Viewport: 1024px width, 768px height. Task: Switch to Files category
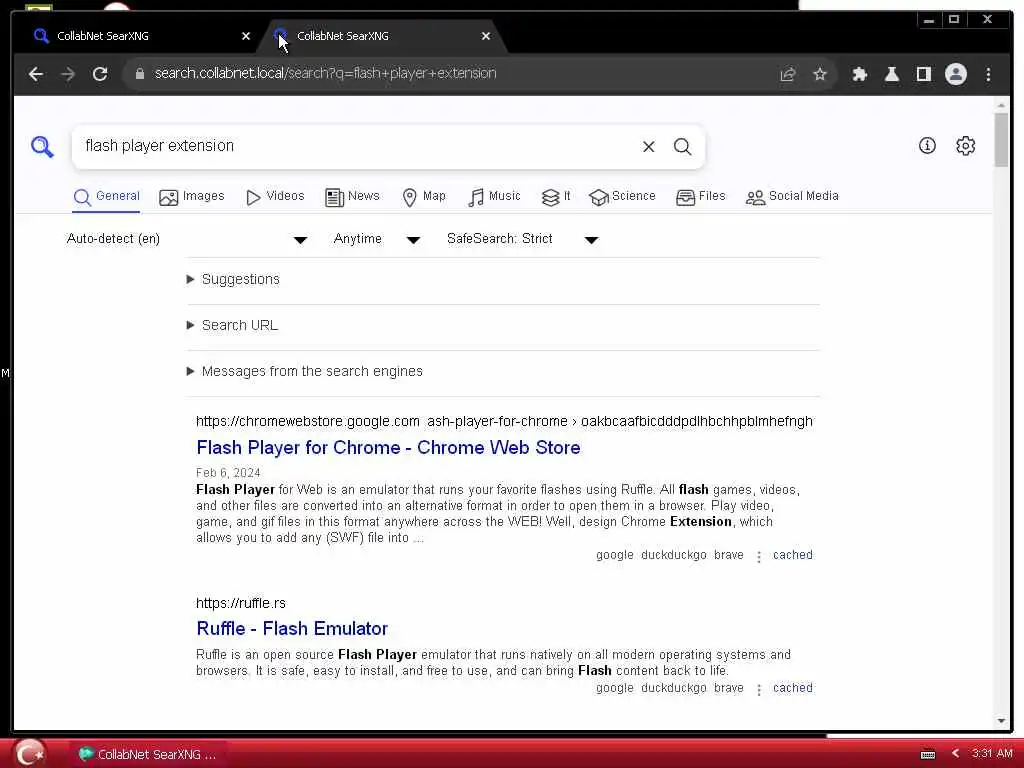pyautogui.click(x=701, y=197)
